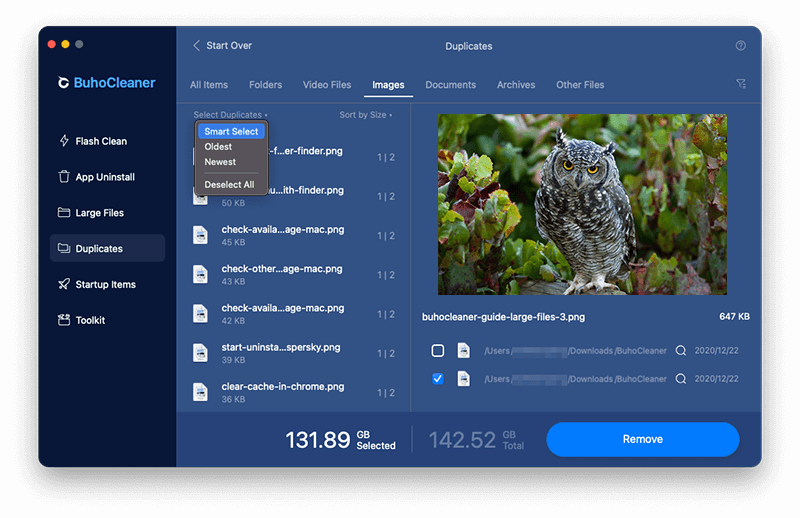
Task: Click file icon for start-uninsta...spersky.png
Action: click(200, 353)
